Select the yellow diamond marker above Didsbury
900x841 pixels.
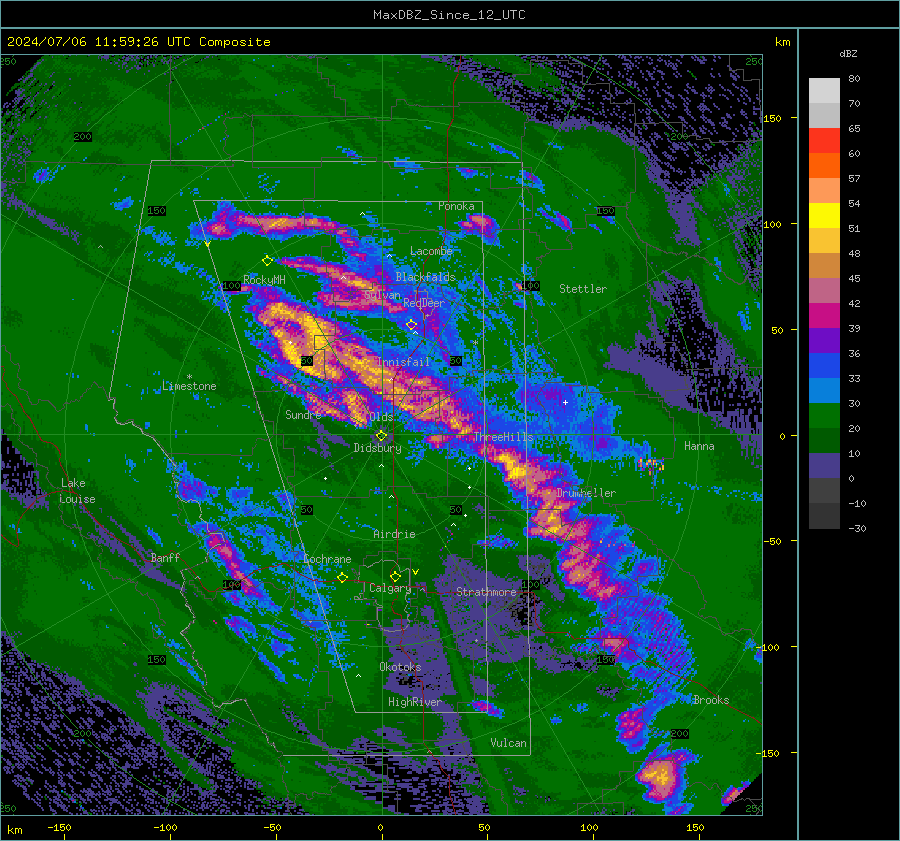point(381,436)
